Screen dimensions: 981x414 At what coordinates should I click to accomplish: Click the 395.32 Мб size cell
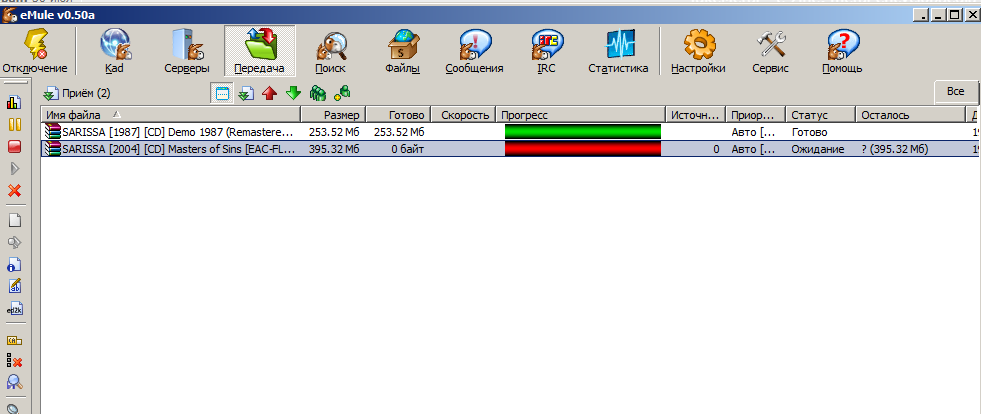(x=334, y=149)
